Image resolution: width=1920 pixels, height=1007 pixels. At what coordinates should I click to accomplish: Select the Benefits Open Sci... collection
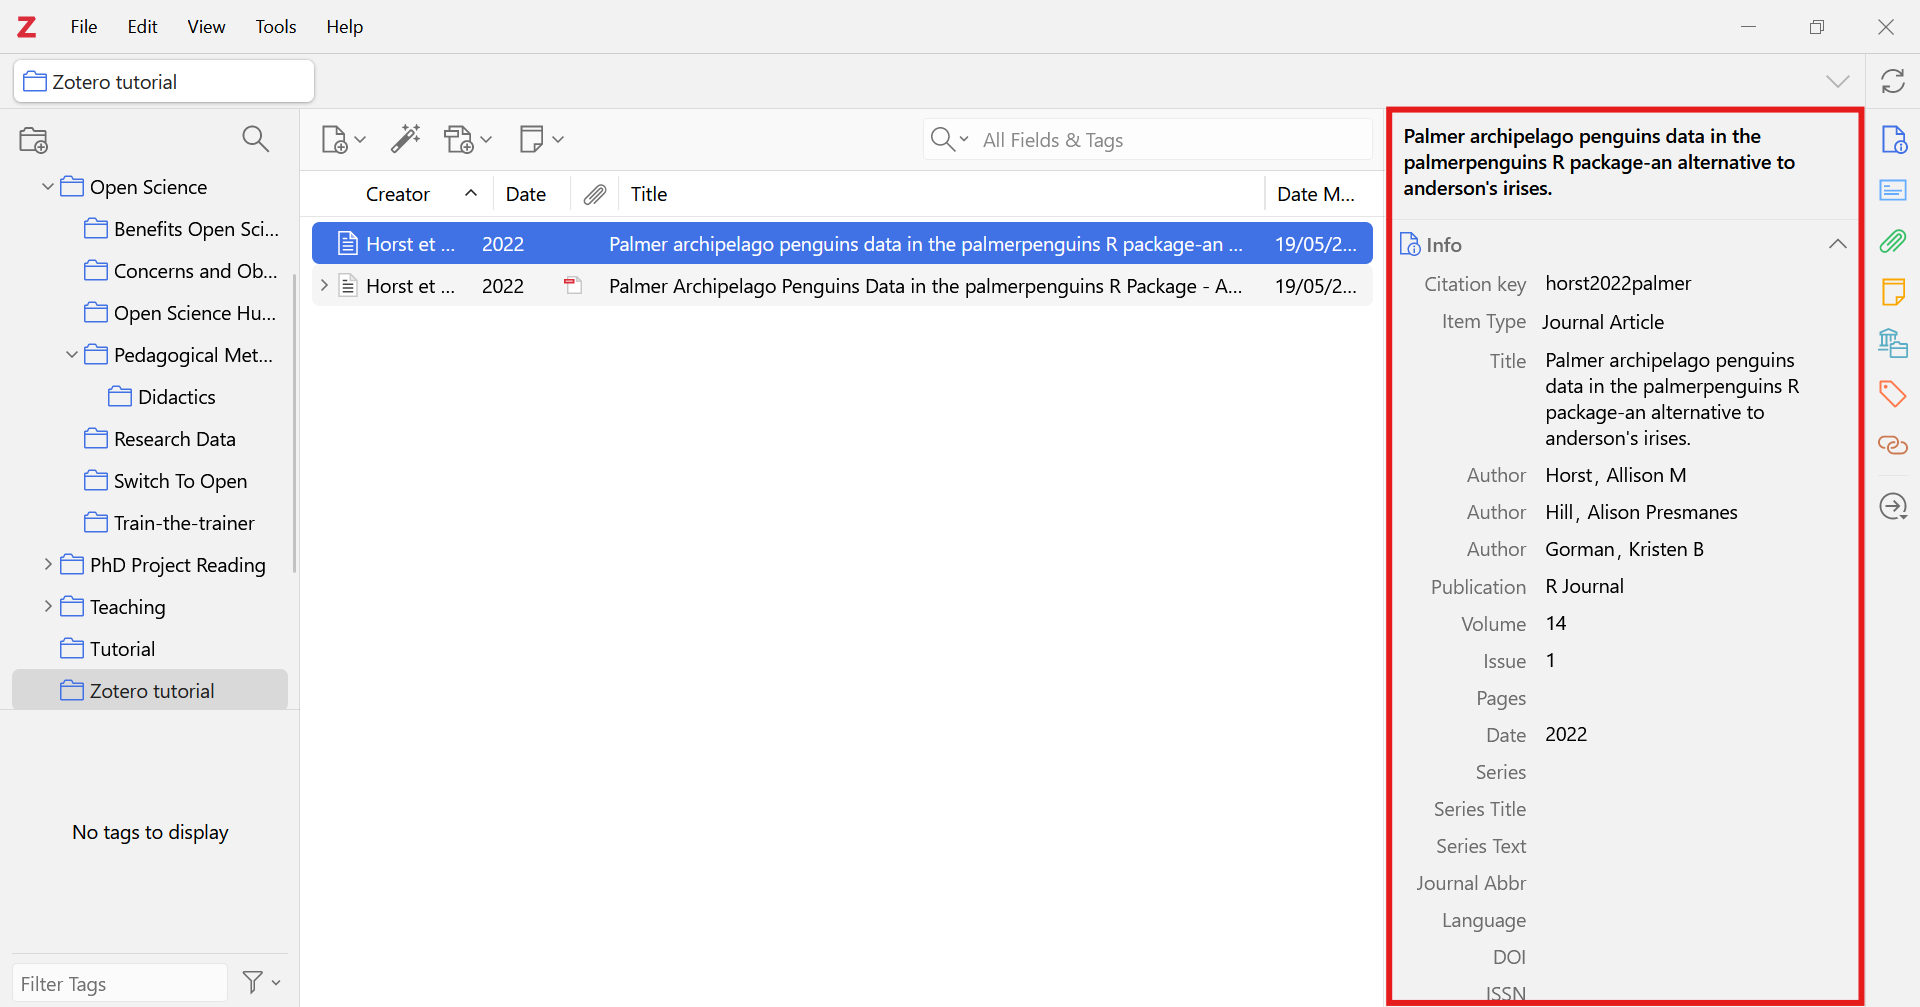pos(196,229)
